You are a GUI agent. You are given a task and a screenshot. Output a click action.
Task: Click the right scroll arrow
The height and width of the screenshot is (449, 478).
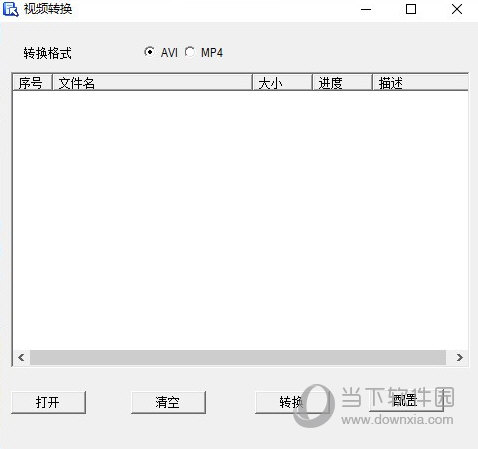tap(460, 358)
